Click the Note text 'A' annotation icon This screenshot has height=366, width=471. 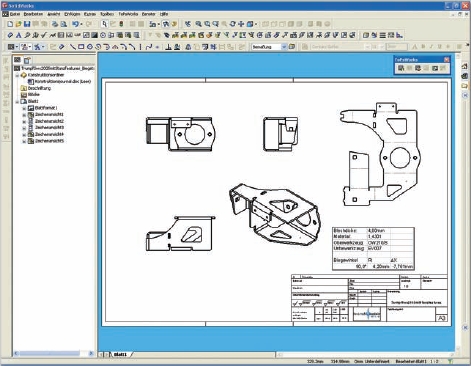19,35
